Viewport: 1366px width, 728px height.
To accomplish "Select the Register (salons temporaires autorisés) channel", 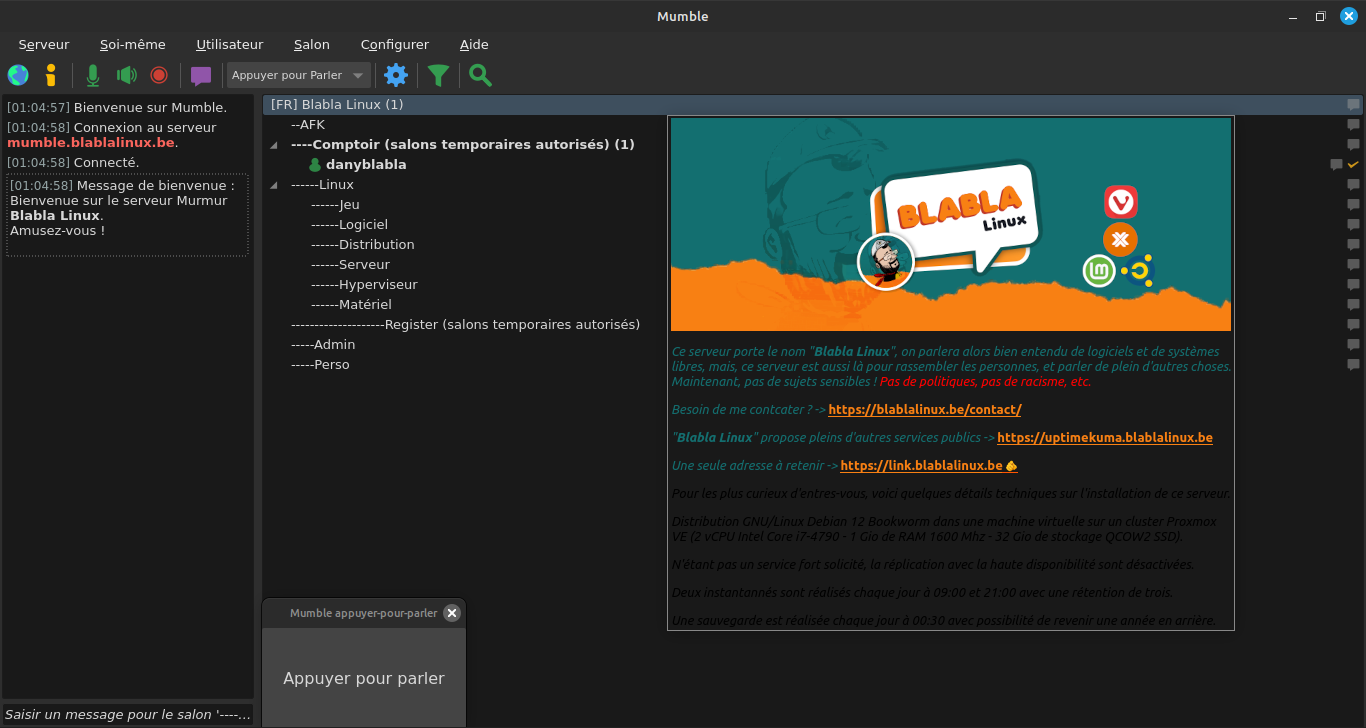I will point(465,324).
